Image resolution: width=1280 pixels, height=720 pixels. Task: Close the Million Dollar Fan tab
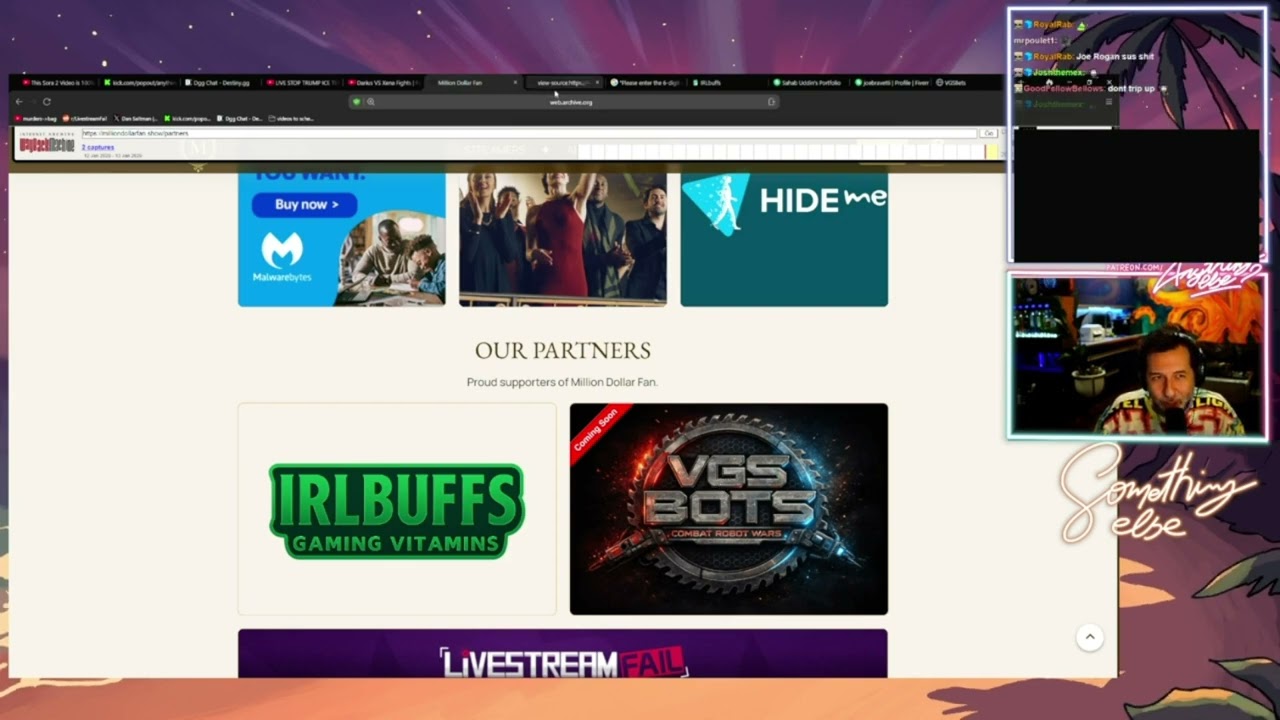515,83
